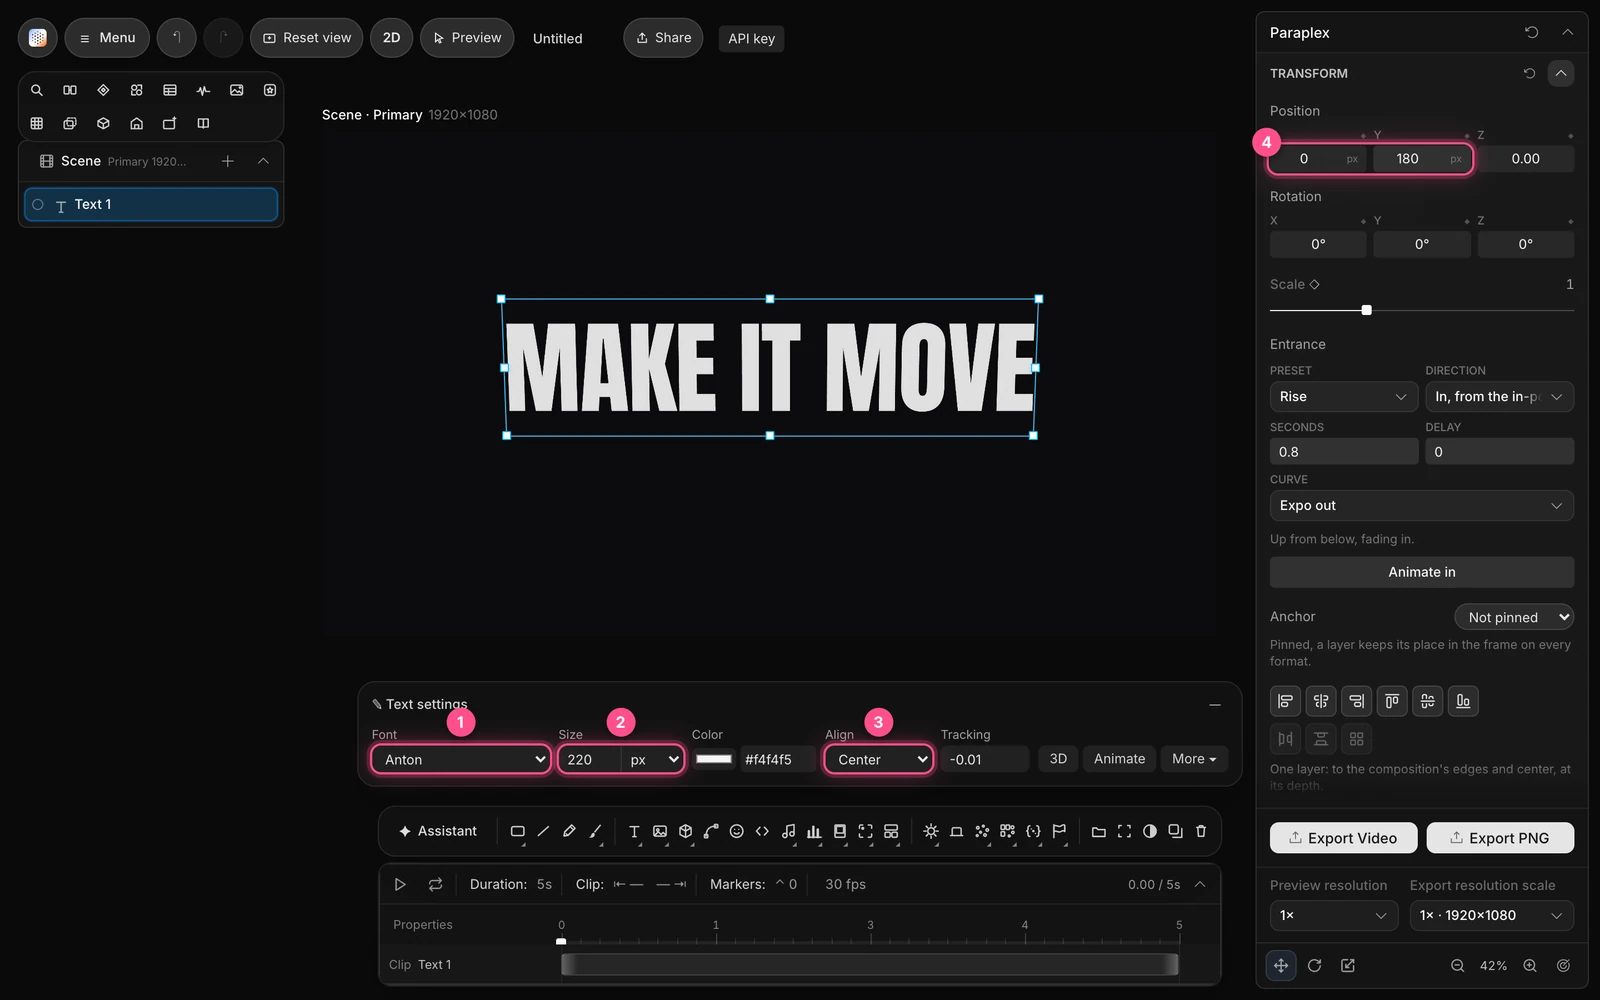Toggle the contrast half-circle icon

click(1150, 831)
